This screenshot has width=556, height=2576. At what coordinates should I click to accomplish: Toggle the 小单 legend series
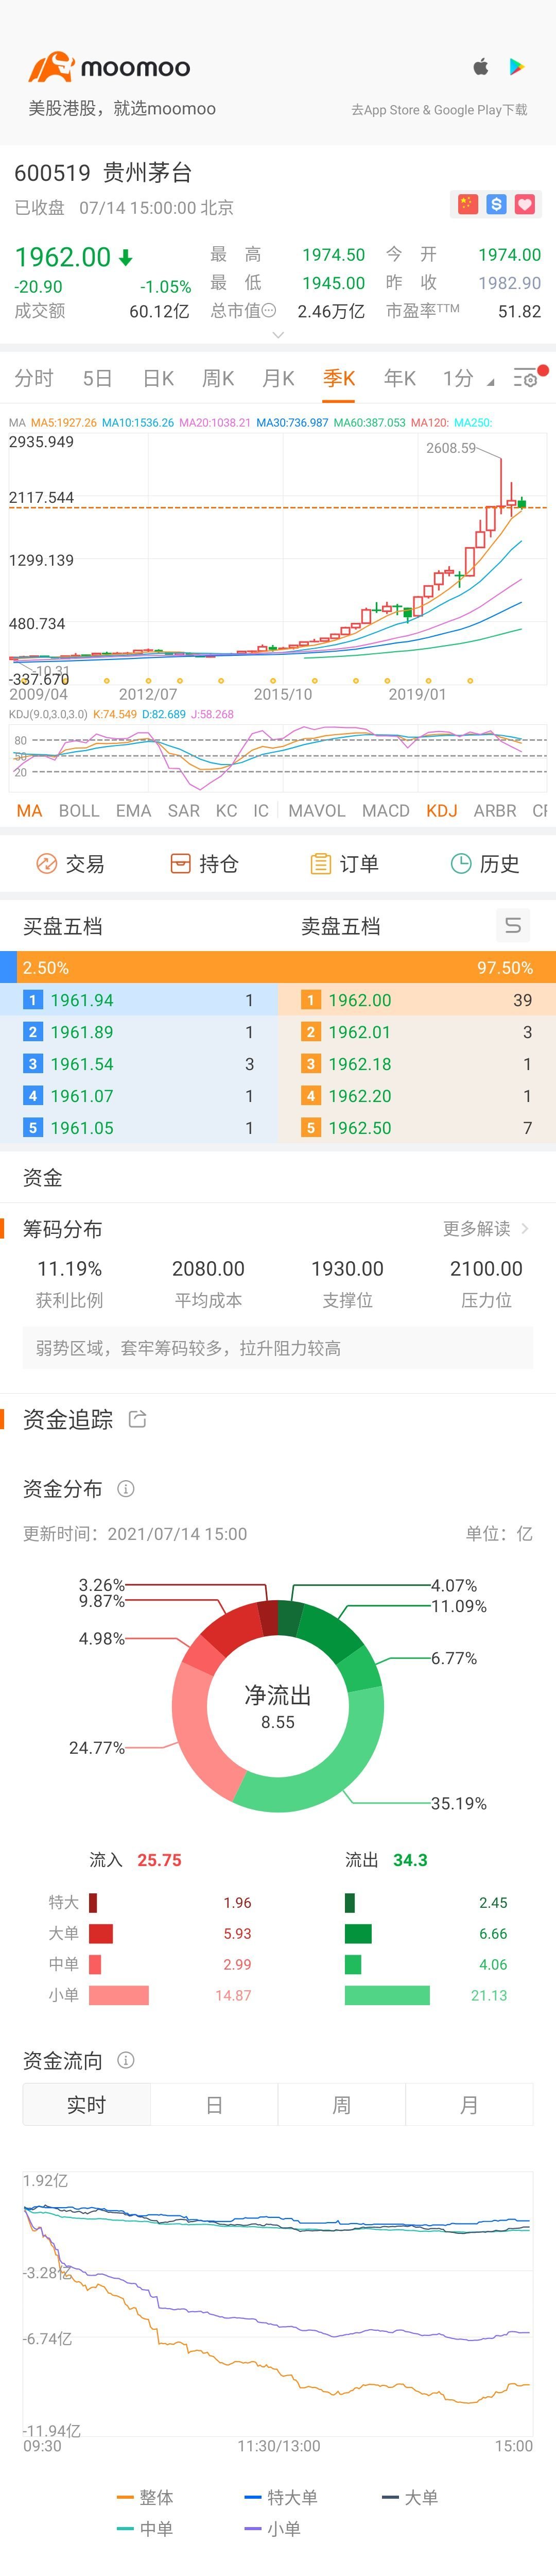pos(273,2529)
